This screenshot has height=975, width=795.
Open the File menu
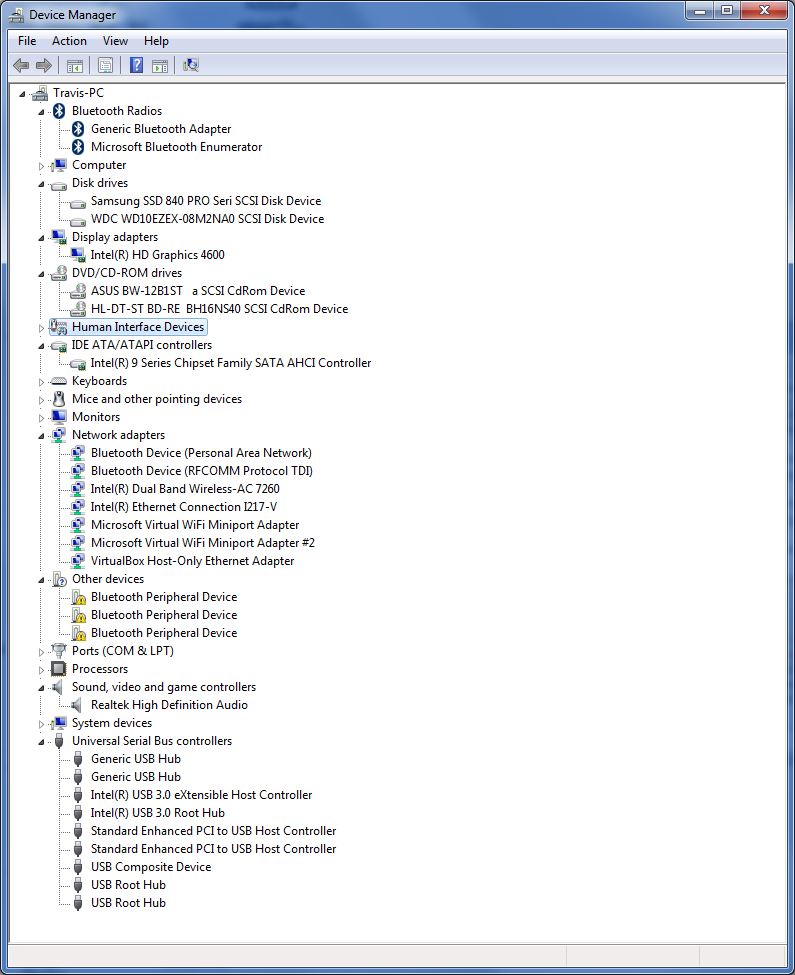point(27,41)
